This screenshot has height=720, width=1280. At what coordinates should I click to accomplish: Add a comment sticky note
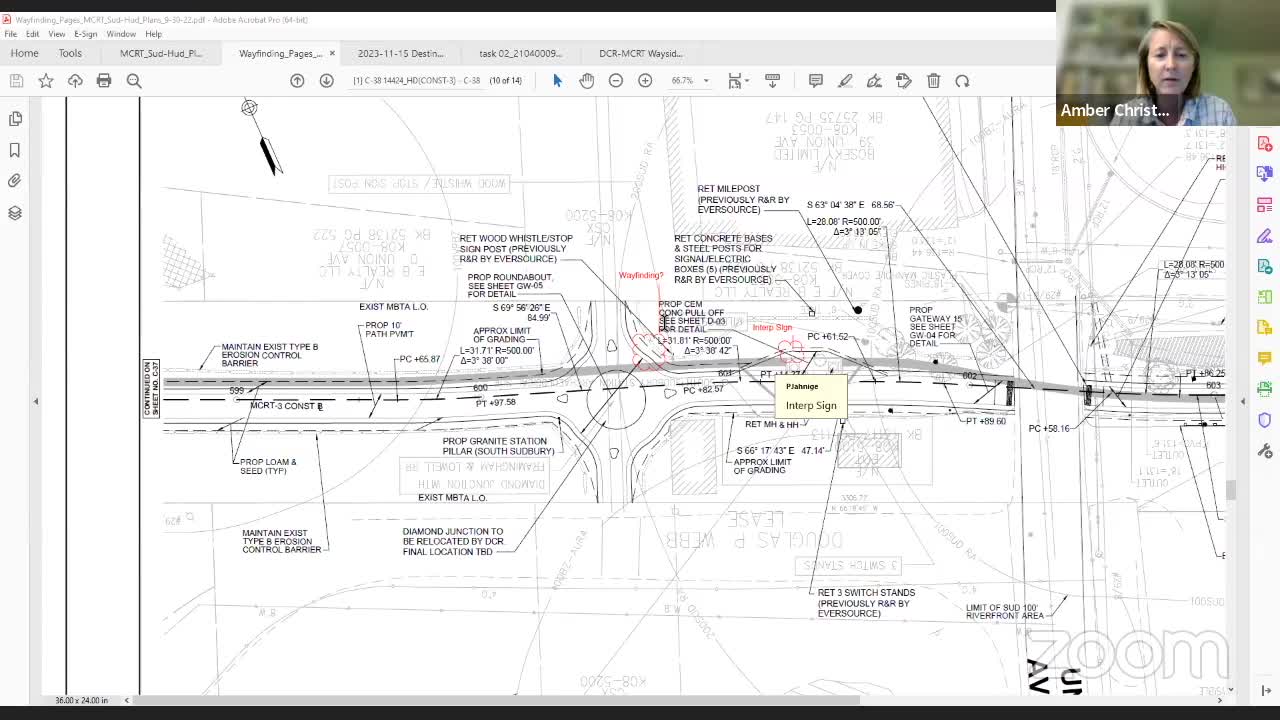click(x=816, y=81)
